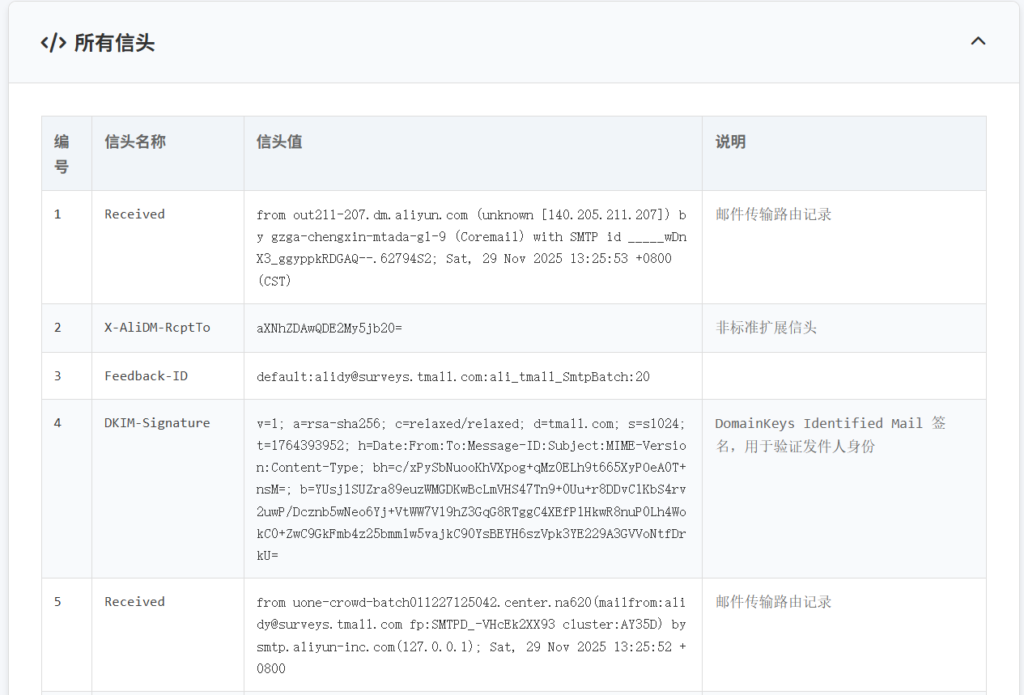Click the 所有信头 section title
The image size is (1024, 695).
click(x=114, y=43)
